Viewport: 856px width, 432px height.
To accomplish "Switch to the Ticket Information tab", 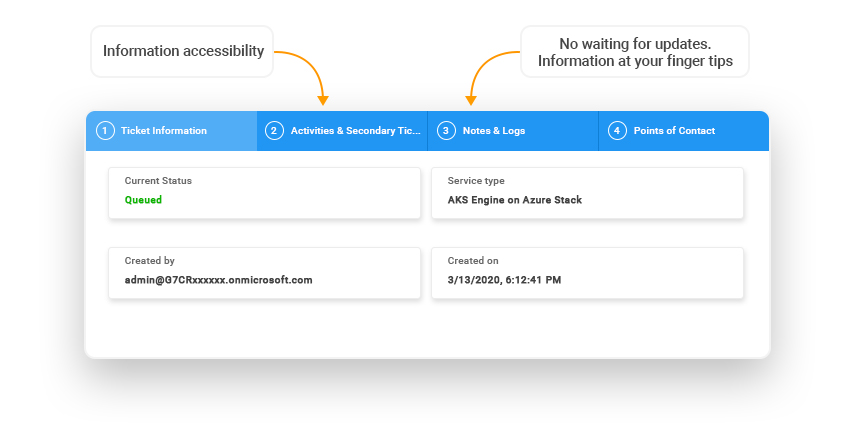I will (164, 131).
